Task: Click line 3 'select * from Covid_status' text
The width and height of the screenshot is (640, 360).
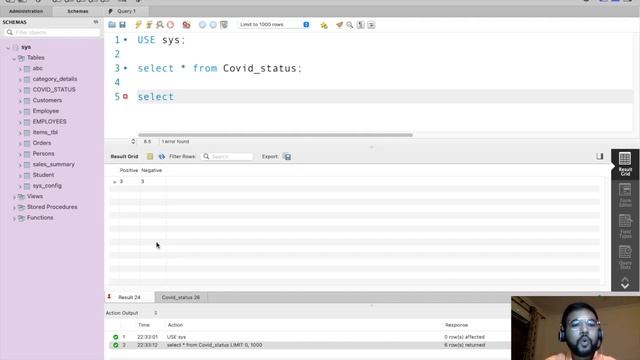Action: coord(219,68)
